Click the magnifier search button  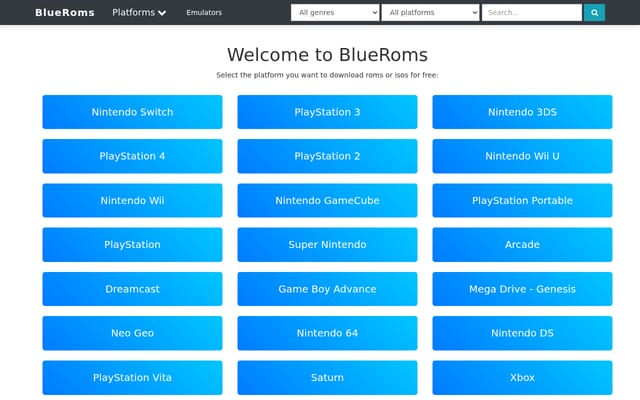[x=594, y=13]
